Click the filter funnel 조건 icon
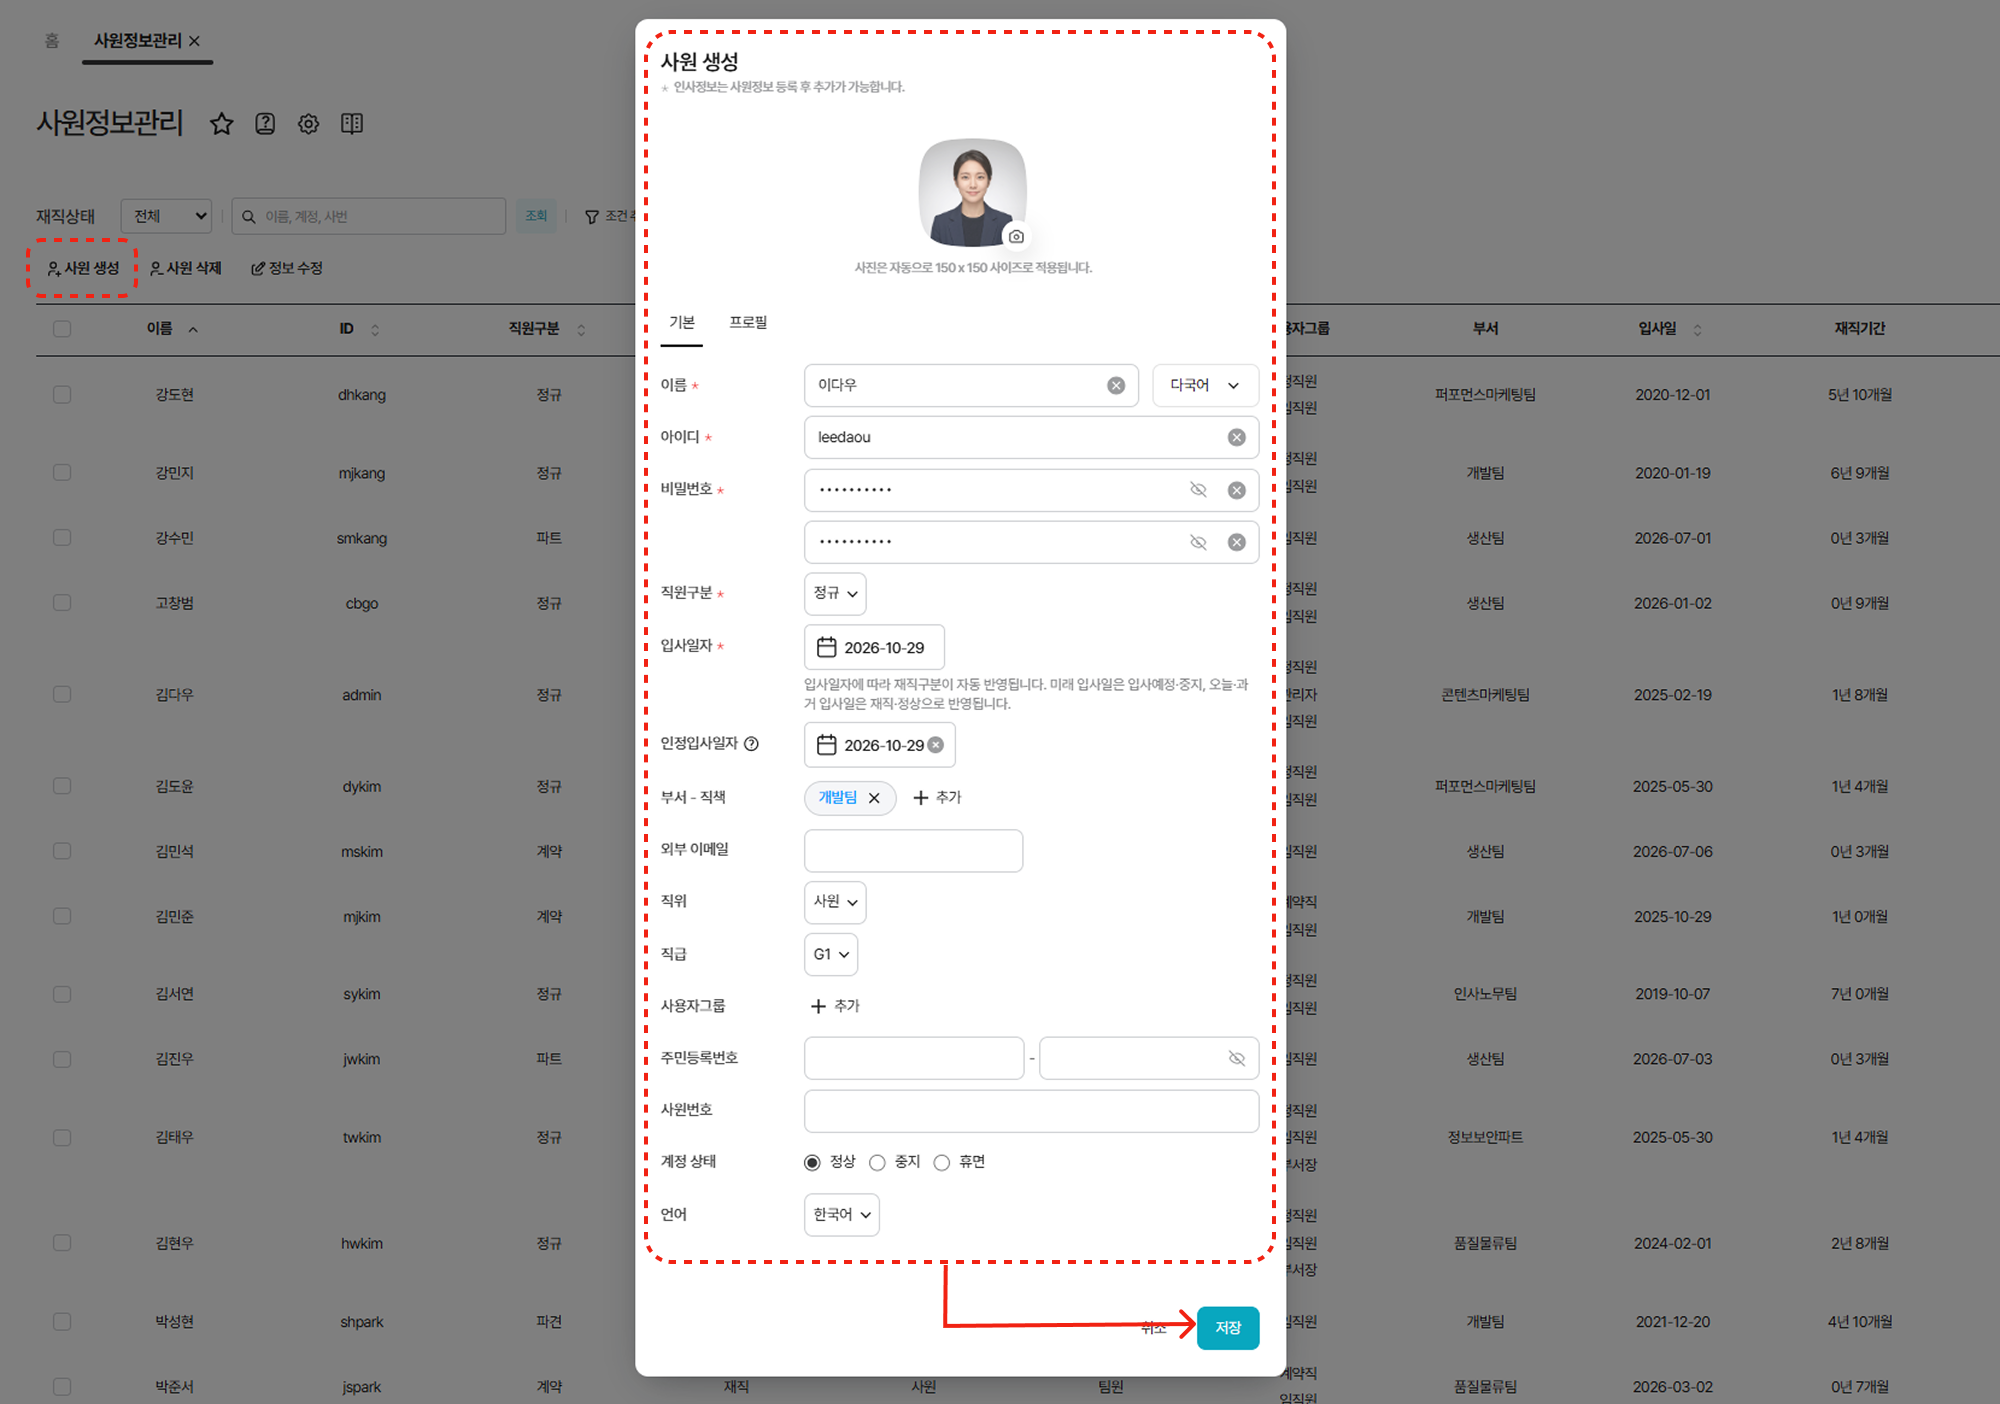This screenshot has width=2000, height=1404. [592, 217]
